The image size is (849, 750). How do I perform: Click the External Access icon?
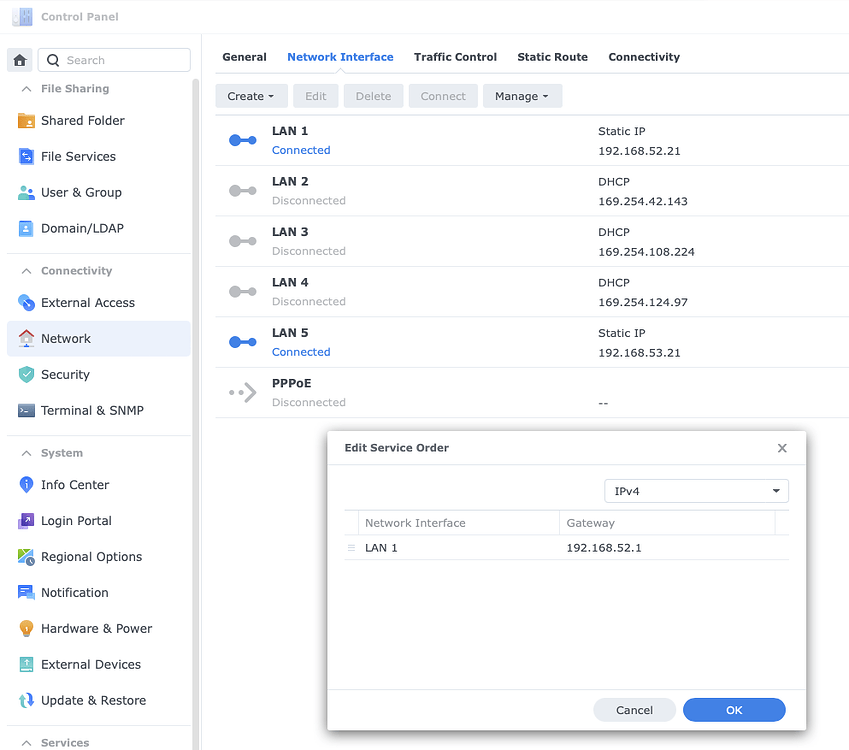26,303
